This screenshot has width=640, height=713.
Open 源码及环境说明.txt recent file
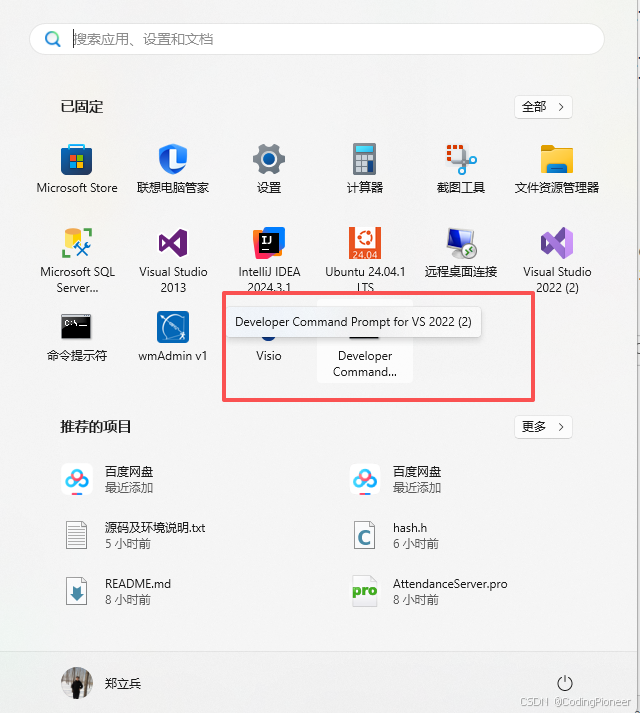134,535
